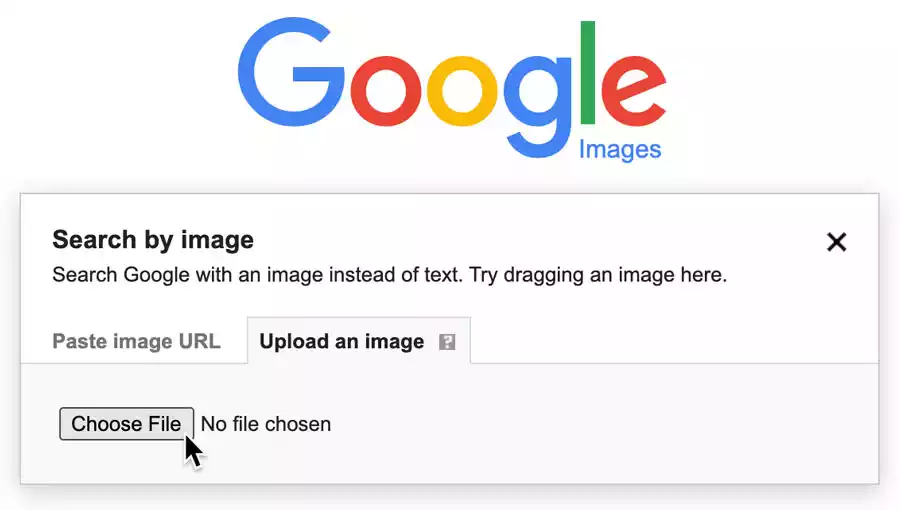This screenshot has width=900, height=510.
Task: Click the yellow o in the logo
Action: 463,90
